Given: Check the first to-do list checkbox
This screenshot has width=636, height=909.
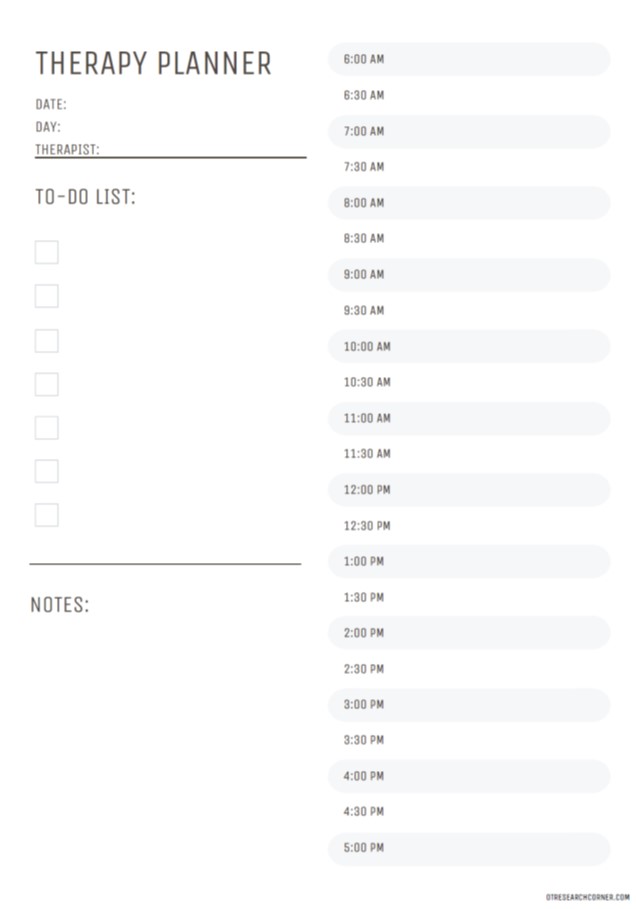Looking at the screenshot, I should tap(46, 252).
